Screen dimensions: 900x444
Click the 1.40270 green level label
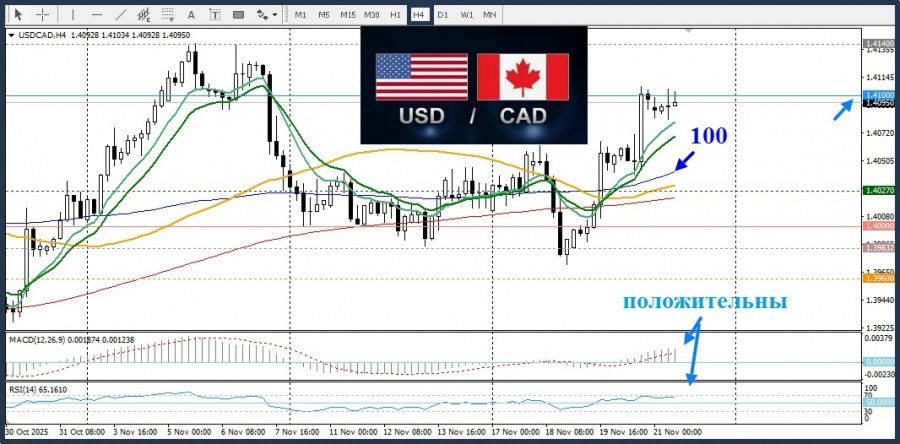(878, 190)
